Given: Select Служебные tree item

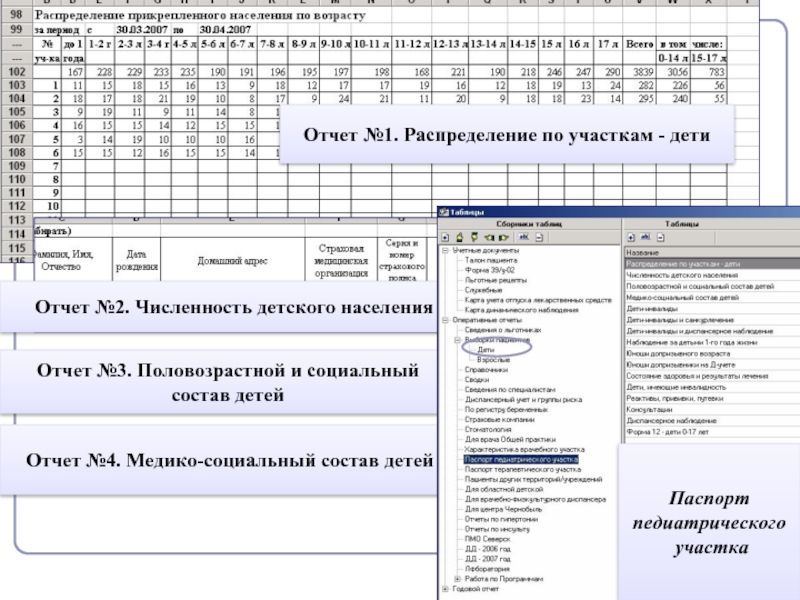Looking at the screenshot, I should (483, 290).
